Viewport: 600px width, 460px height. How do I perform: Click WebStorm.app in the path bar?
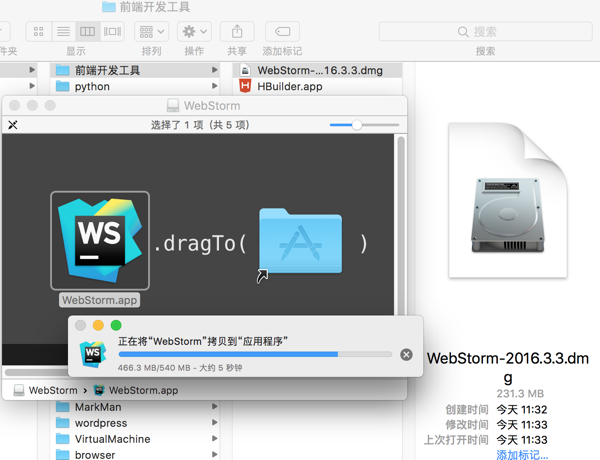(x=136, y=390)
